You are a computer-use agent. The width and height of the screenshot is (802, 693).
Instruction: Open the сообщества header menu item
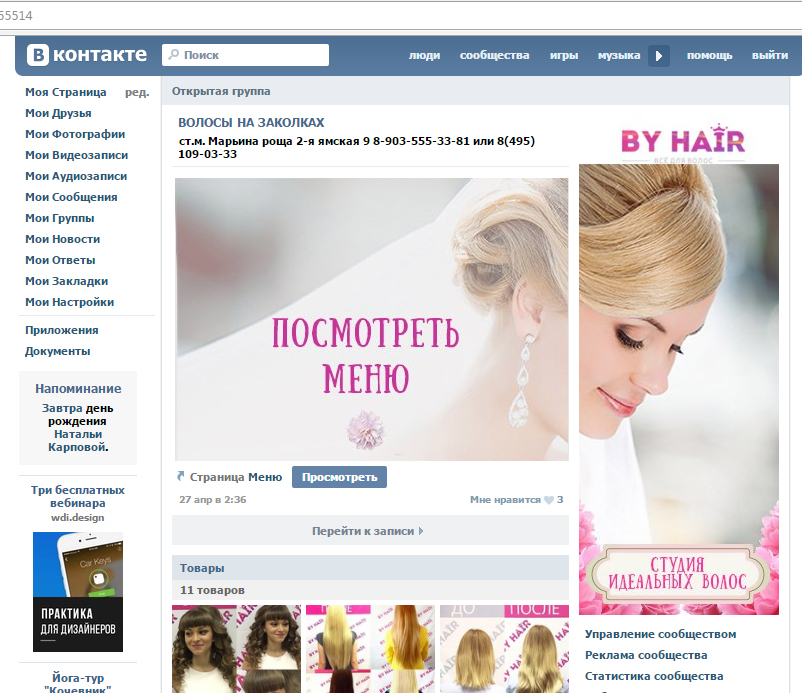tap(494, 56)
